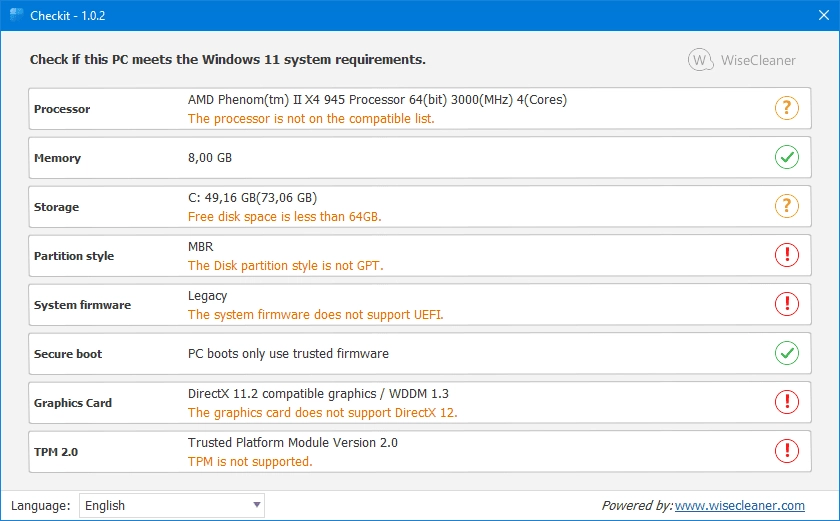Click the 'Checkit - 1.0.2' window title
This screenshot has height=521, width=840.
click(68, 16)
